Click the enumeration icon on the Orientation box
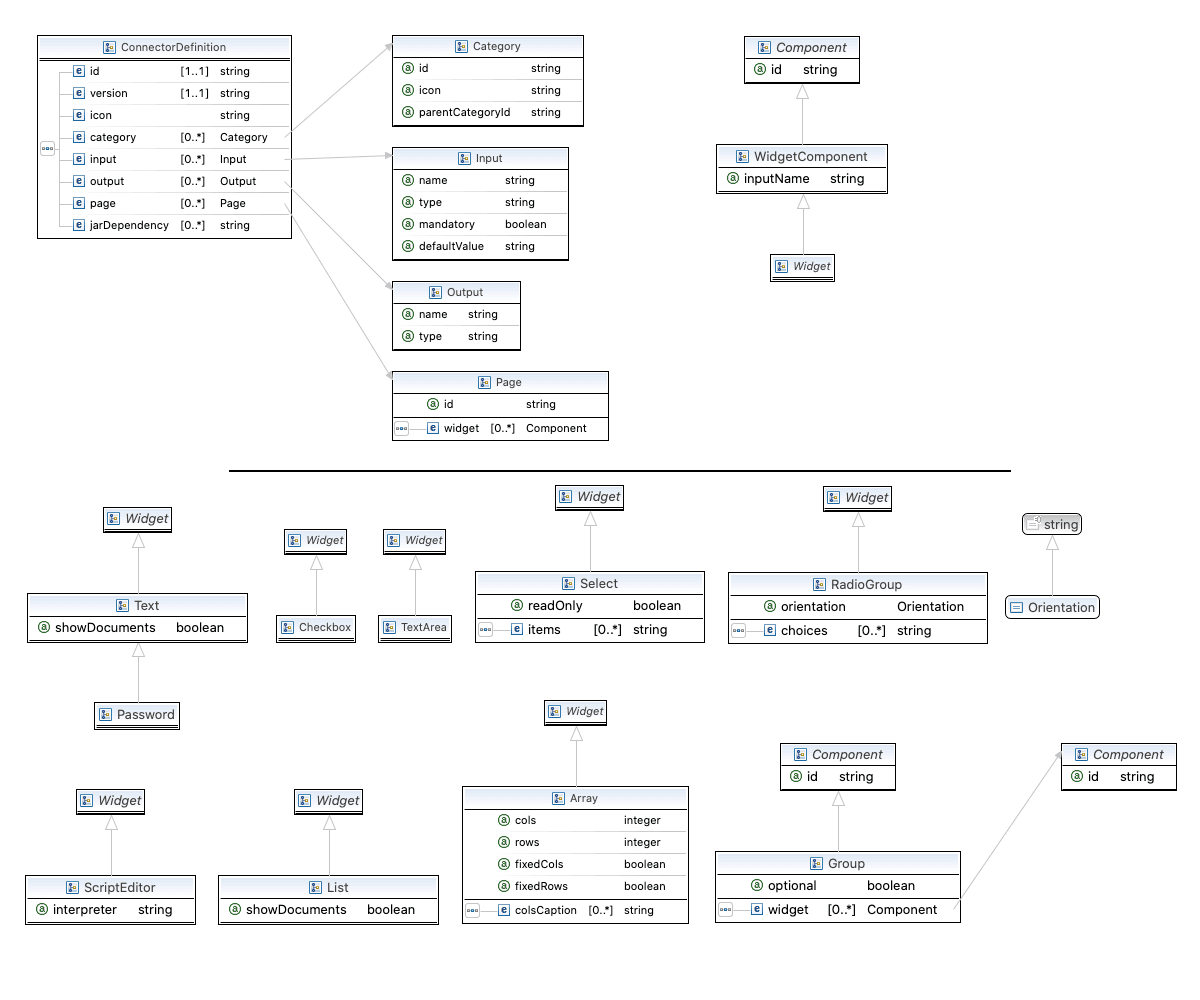The width and height of the screenshot is (1200, 1000). point(1016,607)
